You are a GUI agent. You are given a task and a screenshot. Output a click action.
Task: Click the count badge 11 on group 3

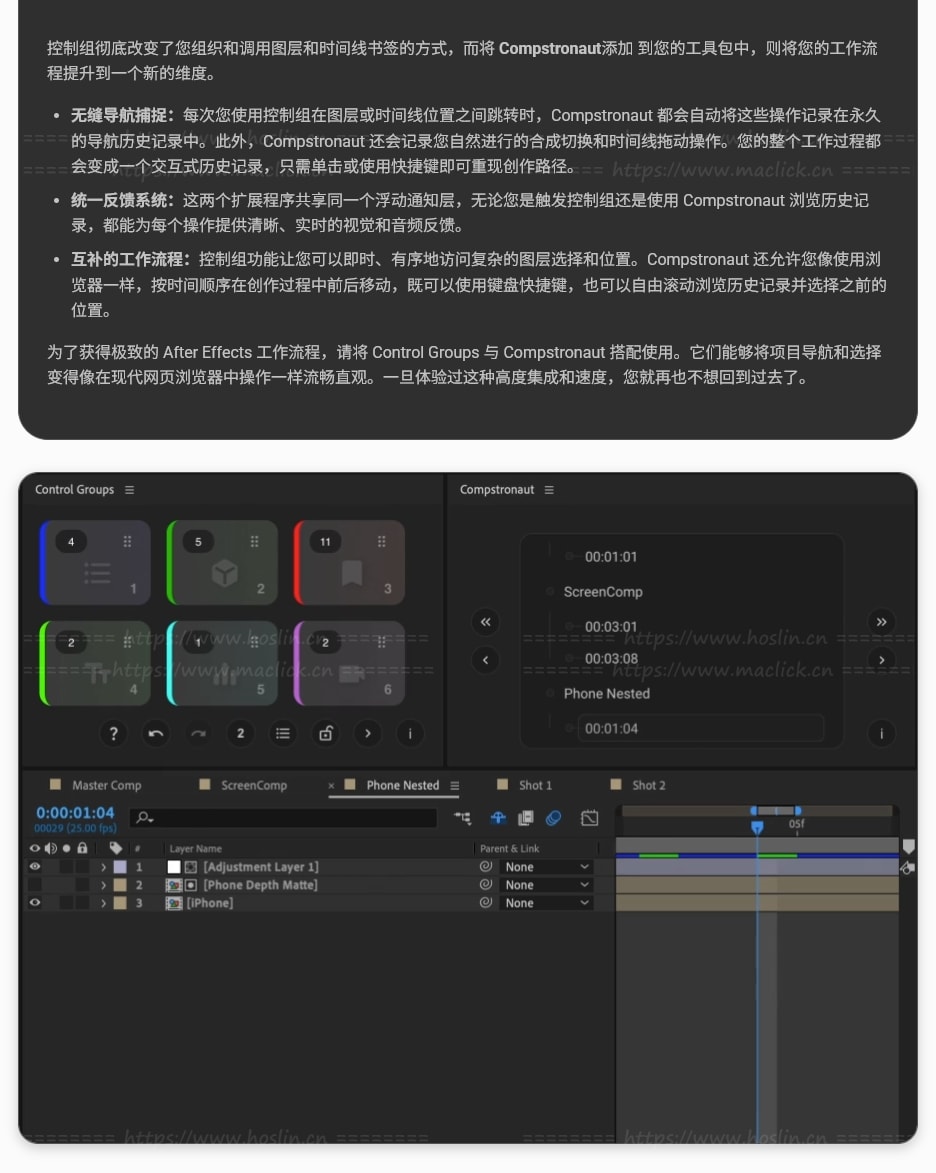(x=325, y=542)
